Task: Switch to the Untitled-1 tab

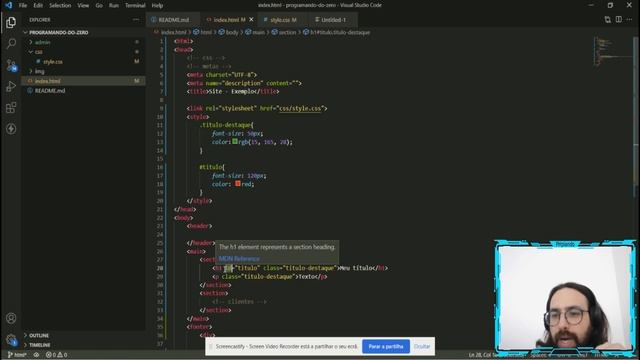Action: 333,20
